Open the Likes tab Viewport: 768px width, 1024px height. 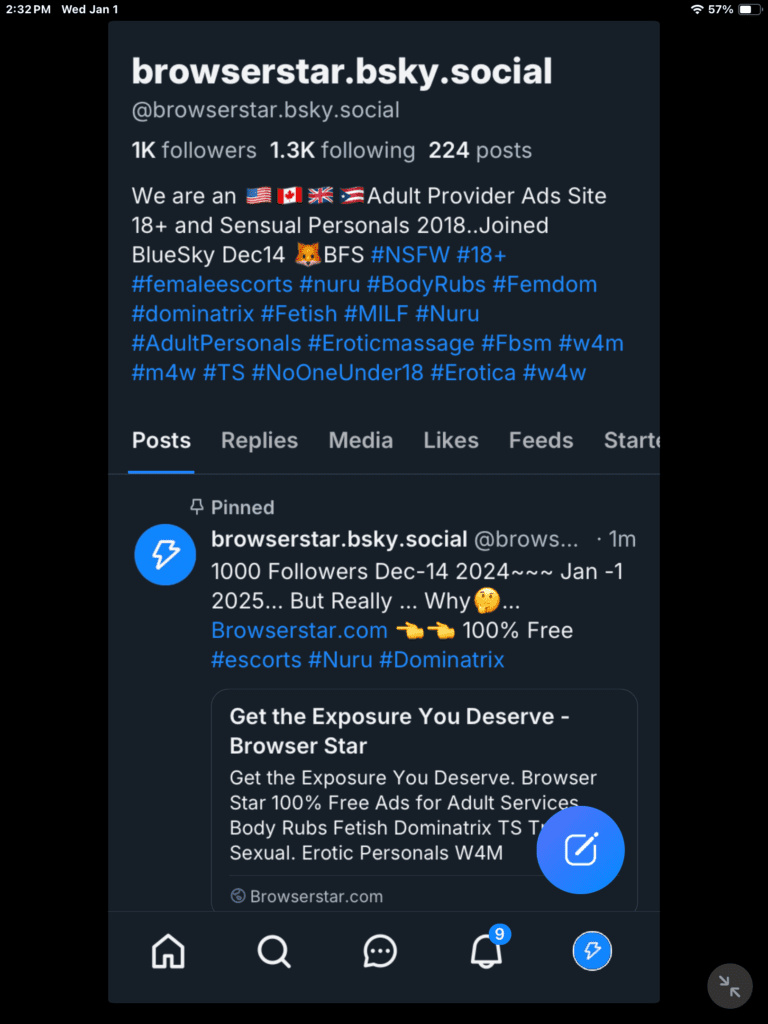(450, 440)
